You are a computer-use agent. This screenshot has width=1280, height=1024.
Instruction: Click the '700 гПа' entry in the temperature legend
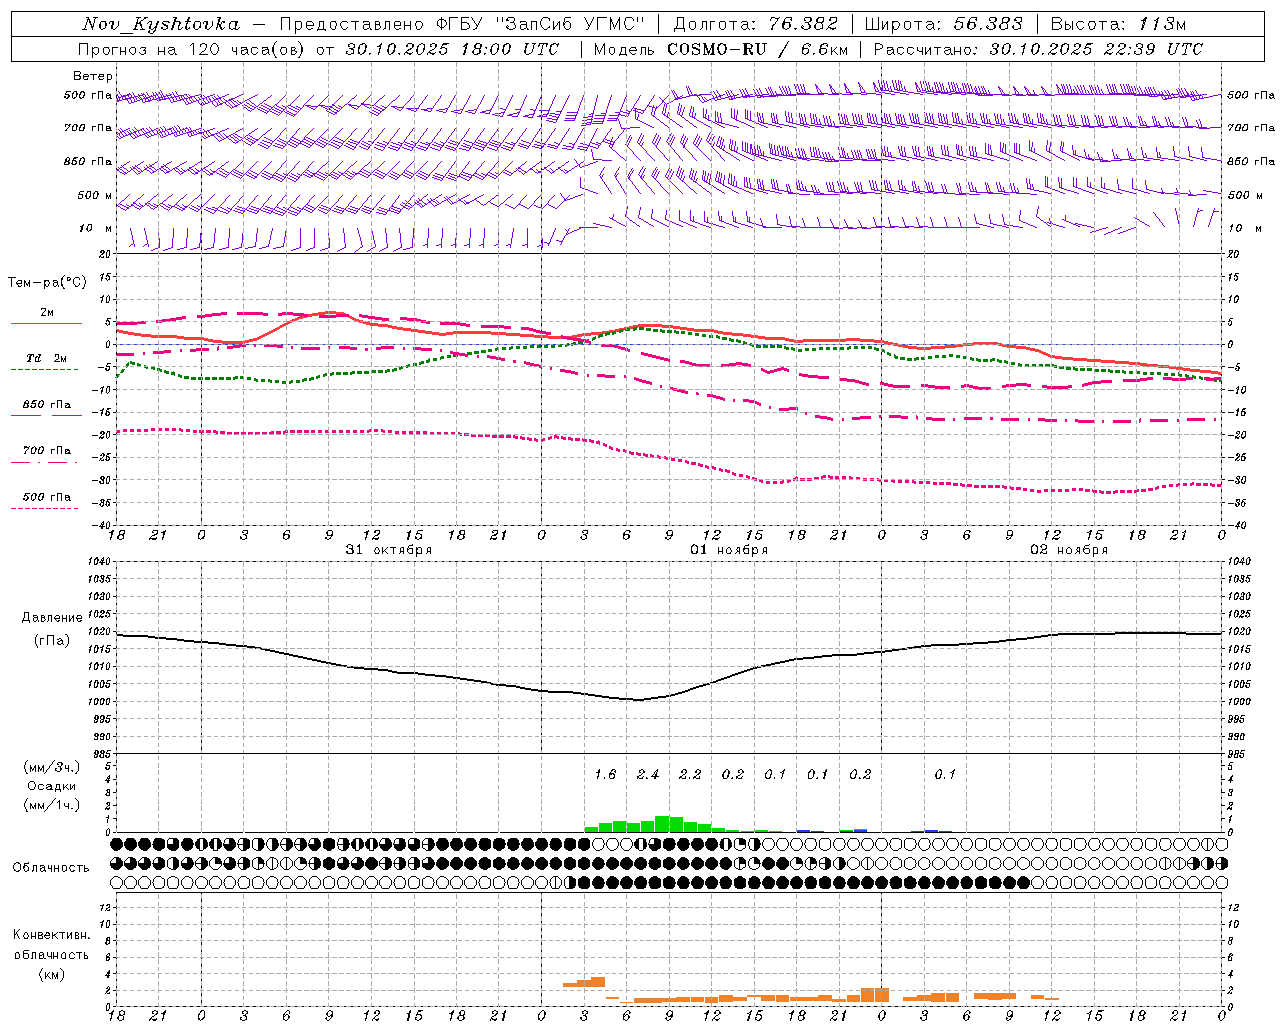point(46,451)
